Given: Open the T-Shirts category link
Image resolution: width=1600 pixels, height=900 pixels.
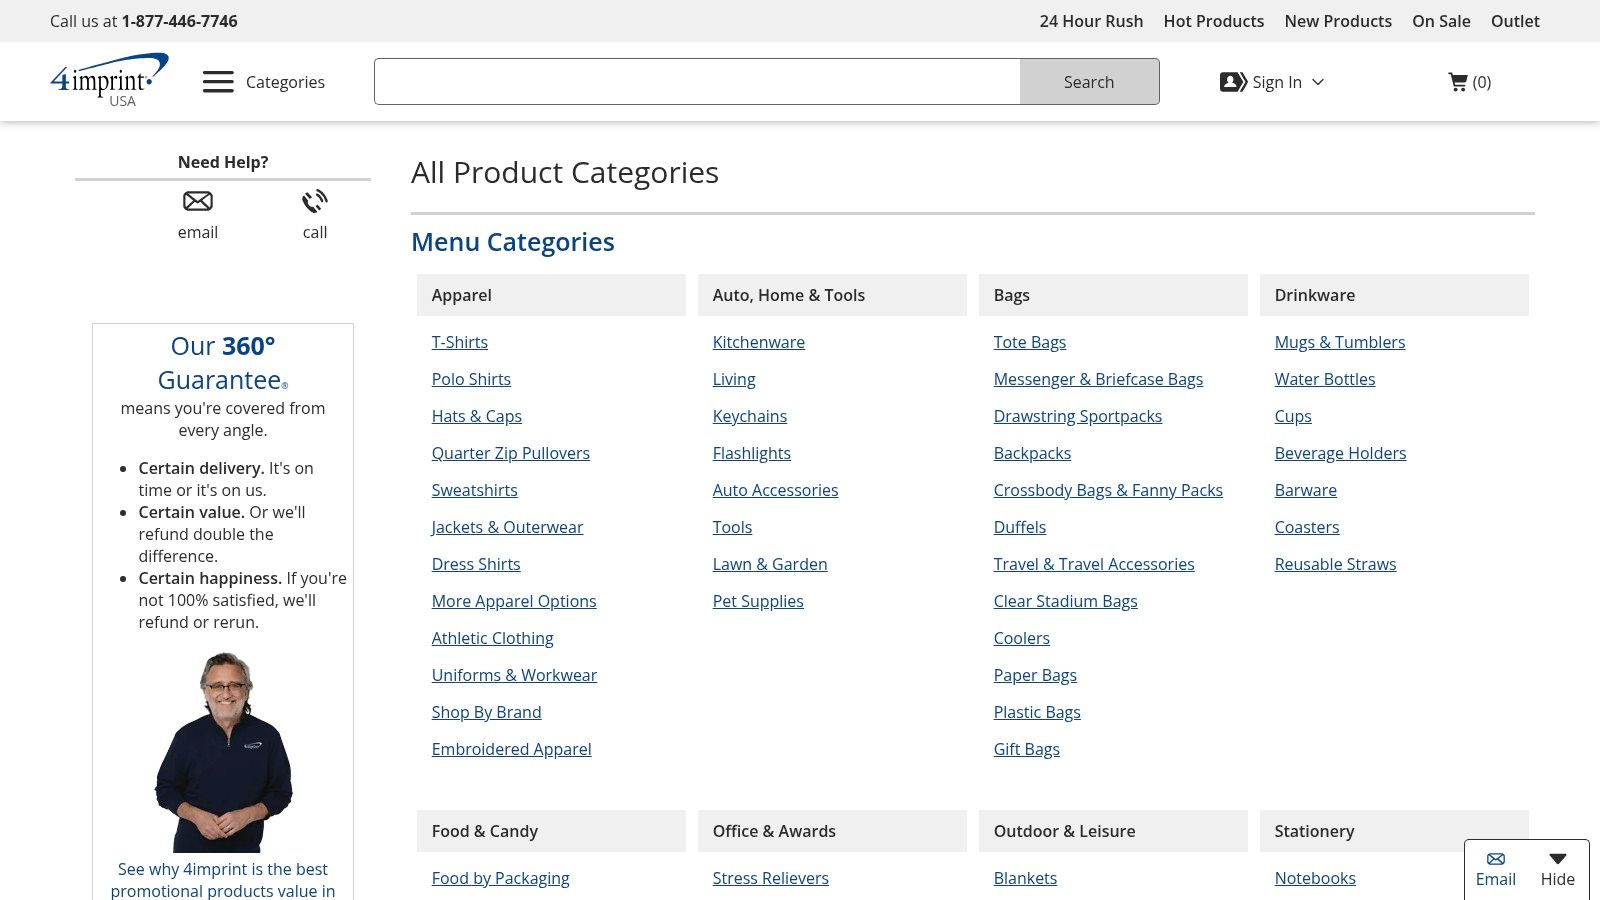Looking at the screenshot, I should pyautogui.click(x=460, y=342).
